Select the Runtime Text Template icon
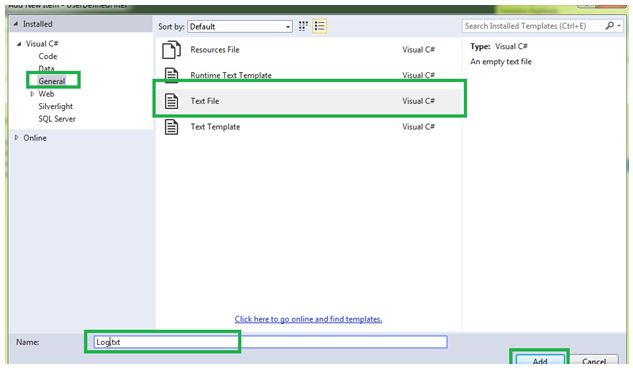The height and width of the screenshot is (368, 633). [172, 75]
